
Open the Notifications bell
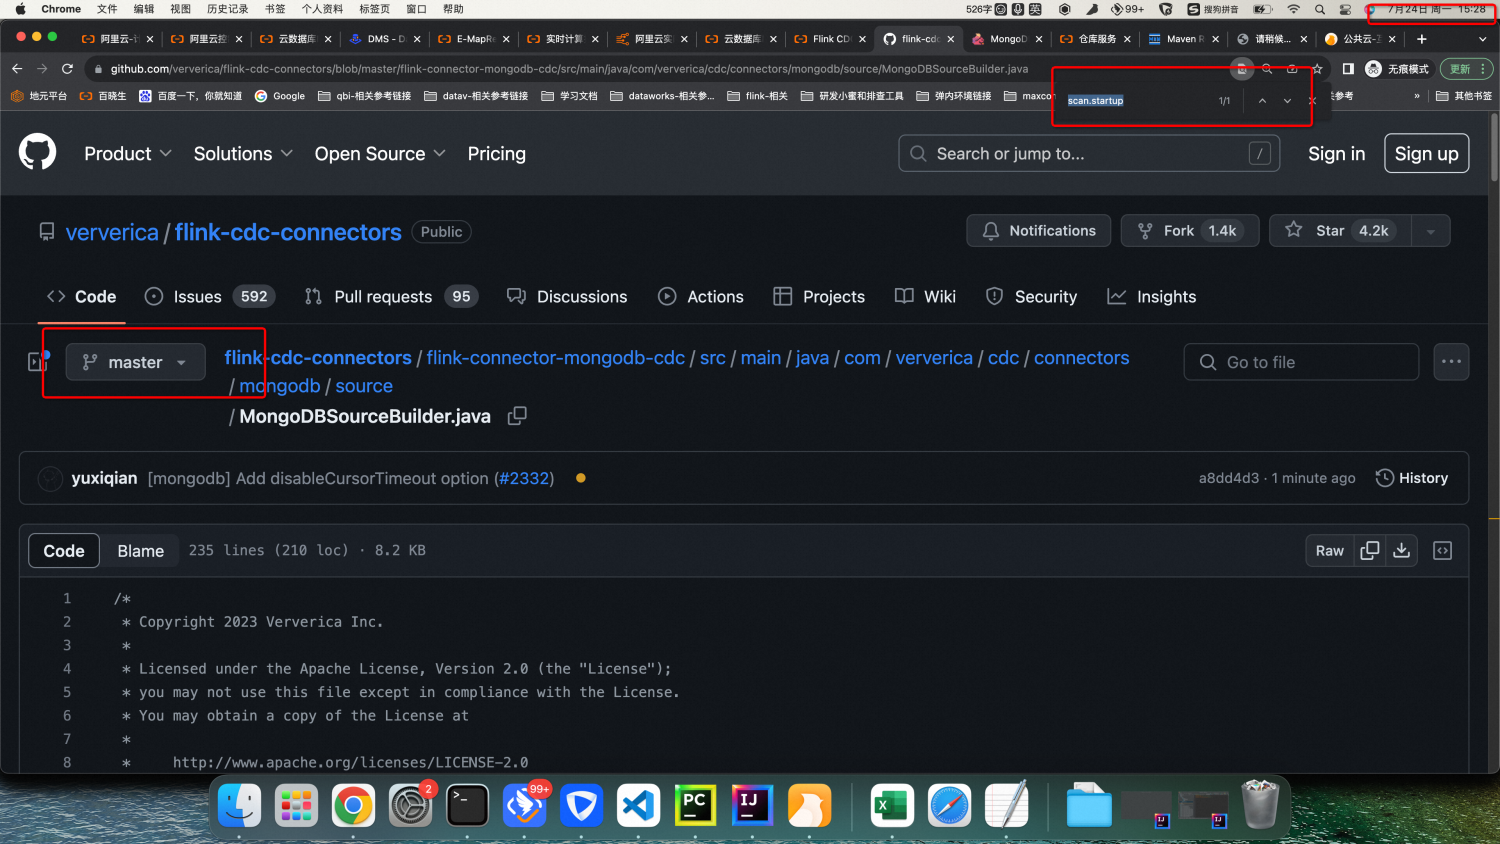pos(1038,230)
